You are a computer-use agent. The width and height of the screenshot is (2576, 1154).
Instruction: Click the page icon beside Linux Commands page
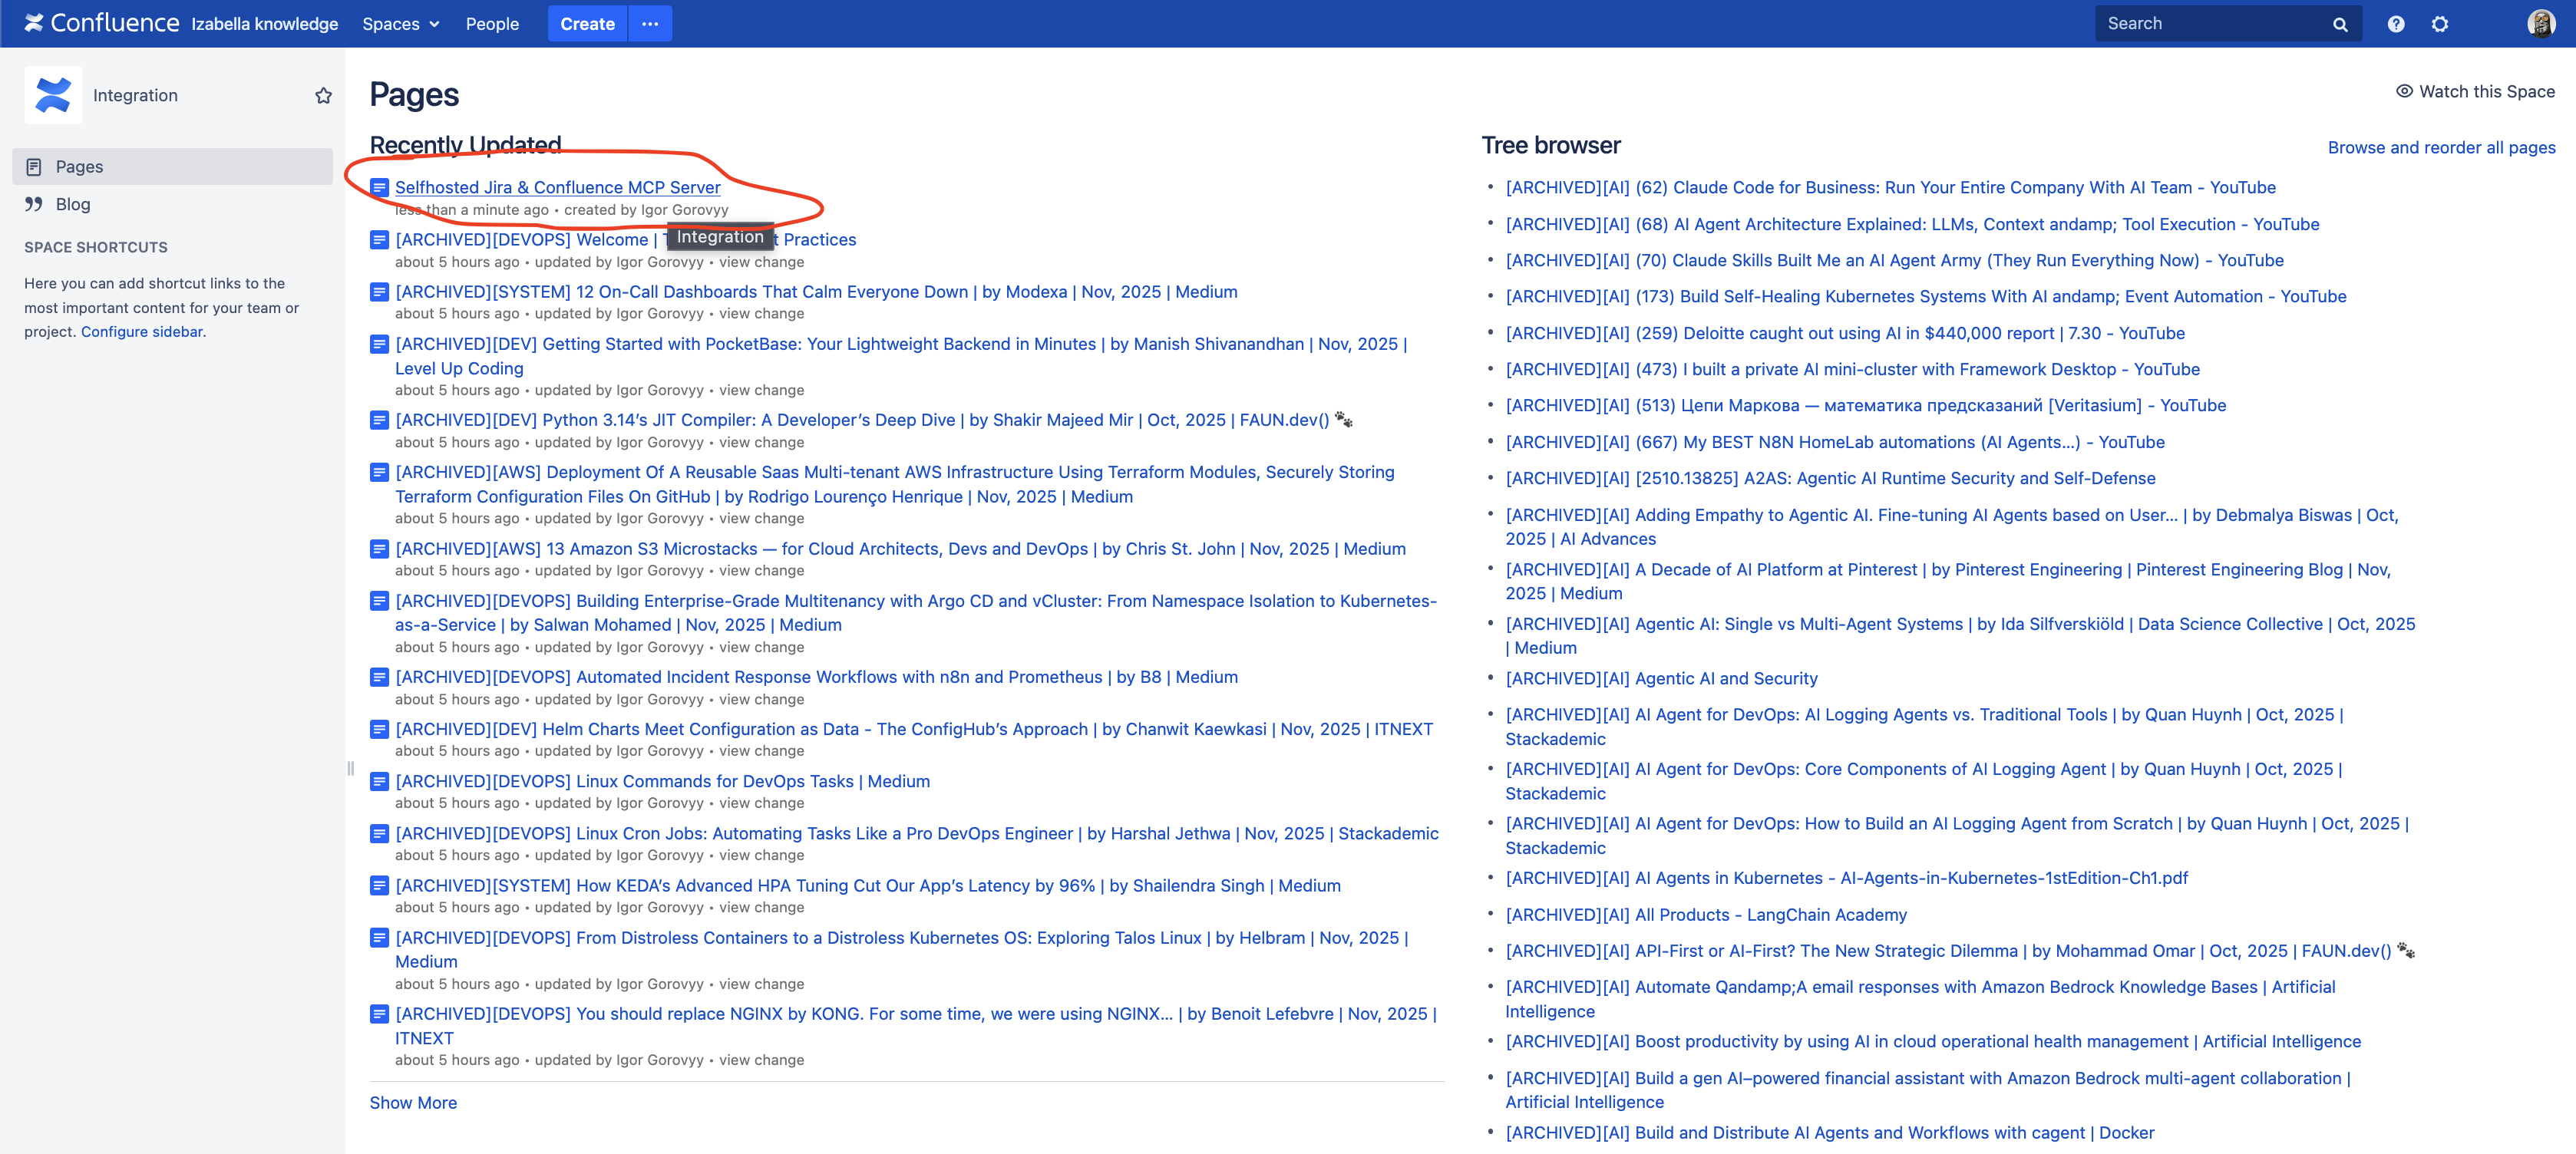pyautogui.click(x=379, y=781)
